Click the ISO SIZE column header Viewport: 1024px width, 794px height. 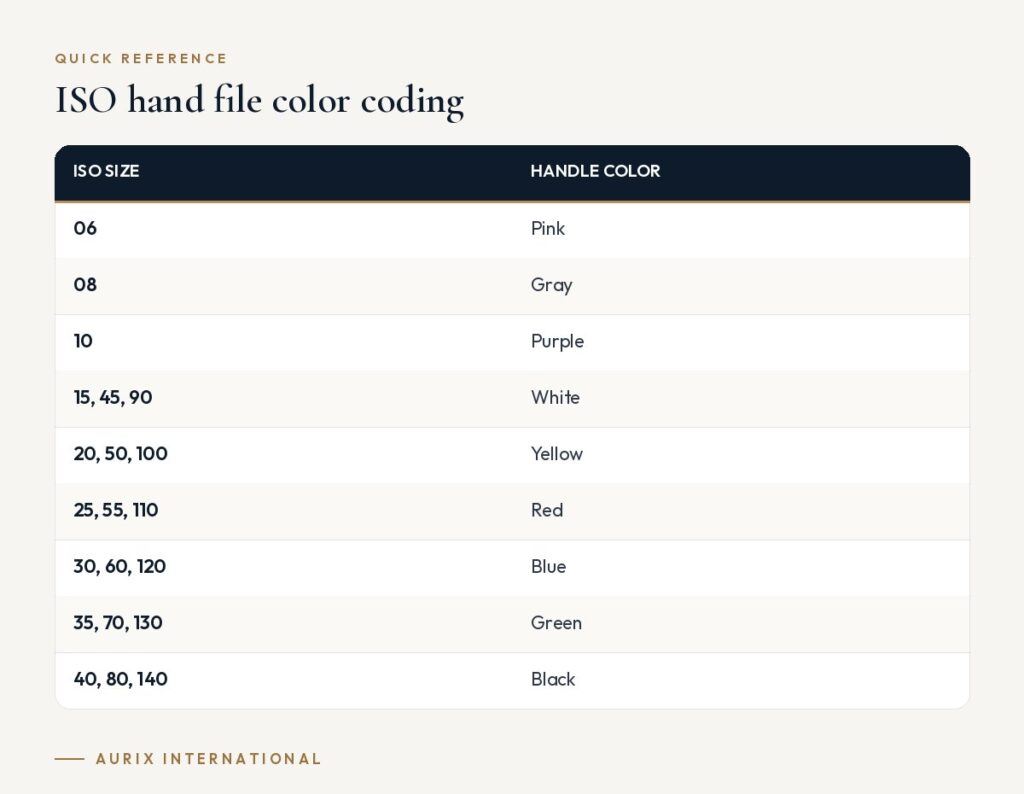pyautogui.click(x=283, y=172)
